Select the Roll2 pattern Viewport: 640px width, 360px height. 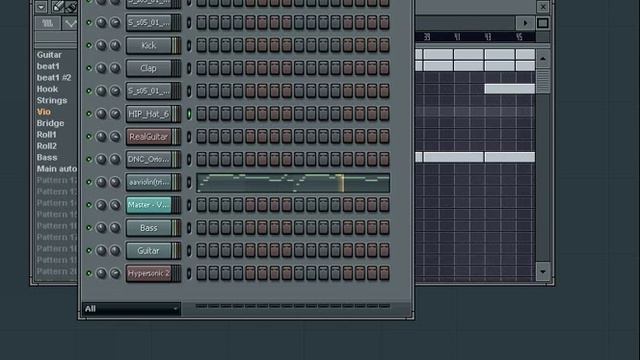pyautogui.click(x=47, y=146)
